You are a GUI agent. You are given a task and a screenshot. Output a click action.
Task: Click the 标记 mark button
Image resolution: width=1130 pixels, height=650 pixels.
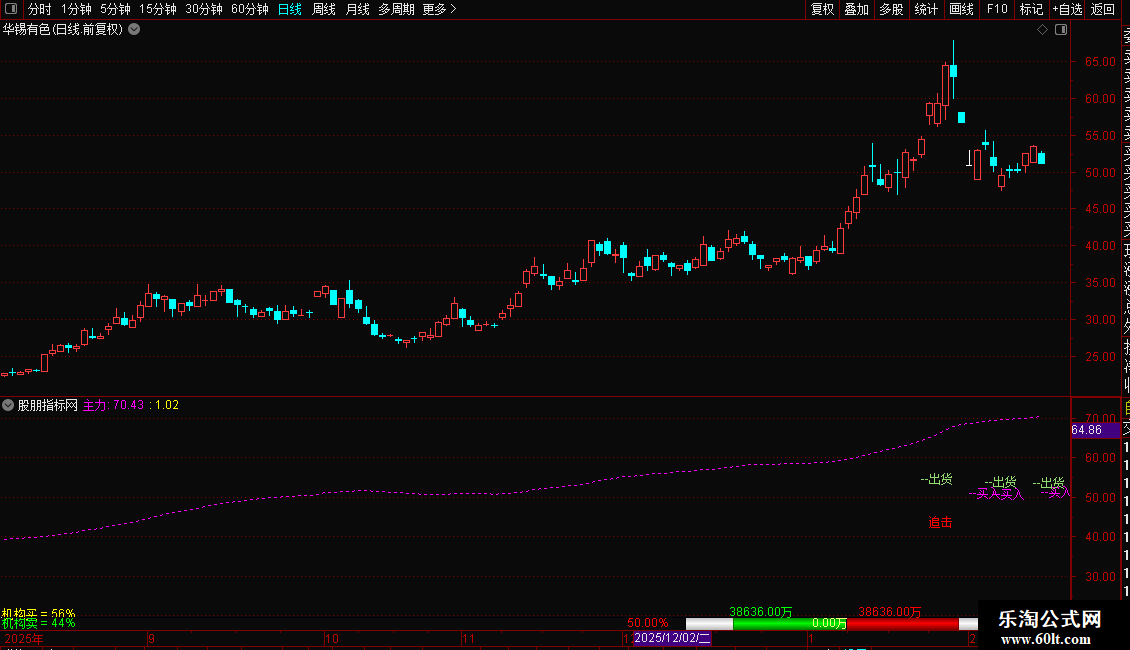click(1031, 9)
